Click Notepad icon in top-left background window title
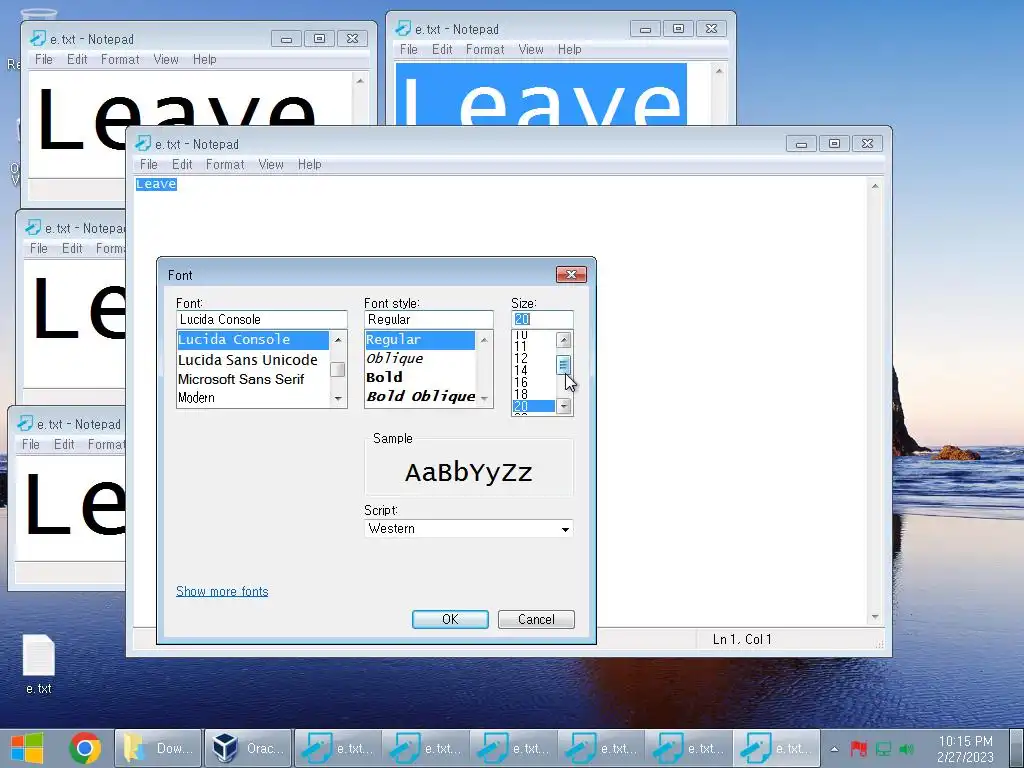This screenshot has height=768, width=1024. [38, 39]
